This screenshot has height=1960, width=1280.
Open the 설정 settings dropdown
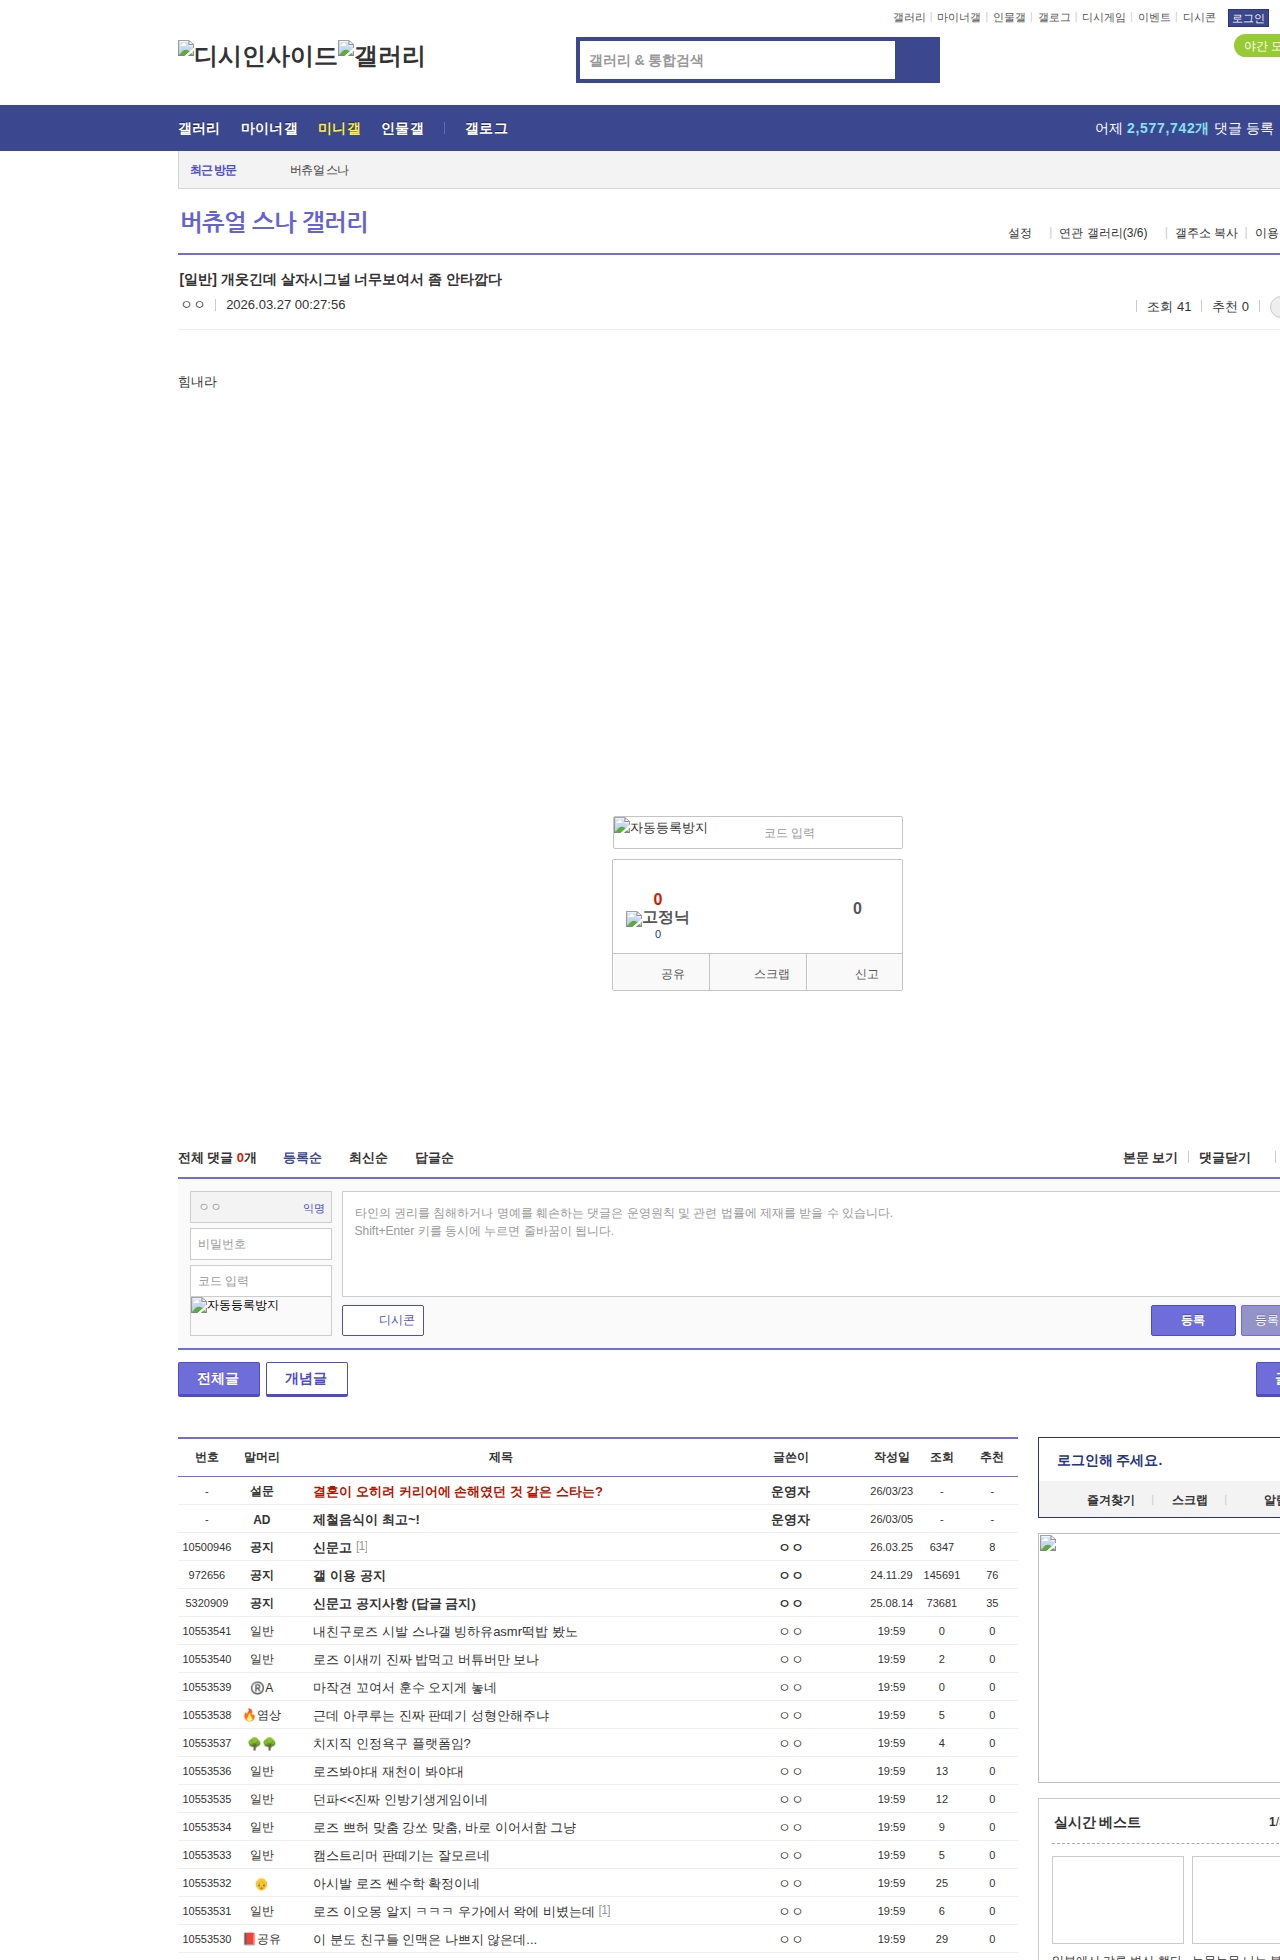coord(1019,233)
